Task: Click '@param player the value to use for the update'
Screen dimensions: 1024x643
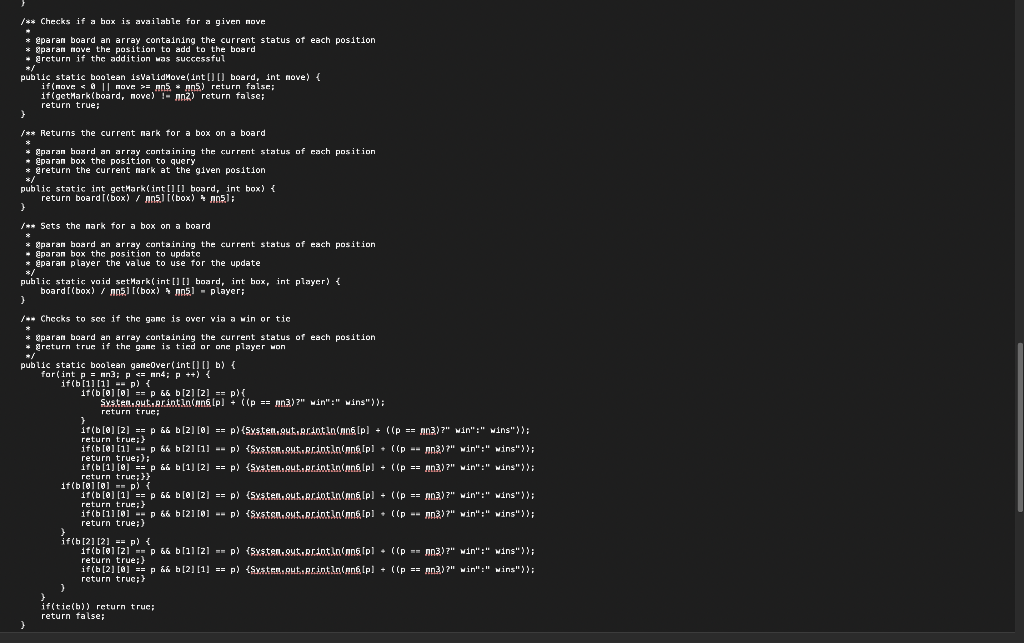Action: [x=148, y=263]
